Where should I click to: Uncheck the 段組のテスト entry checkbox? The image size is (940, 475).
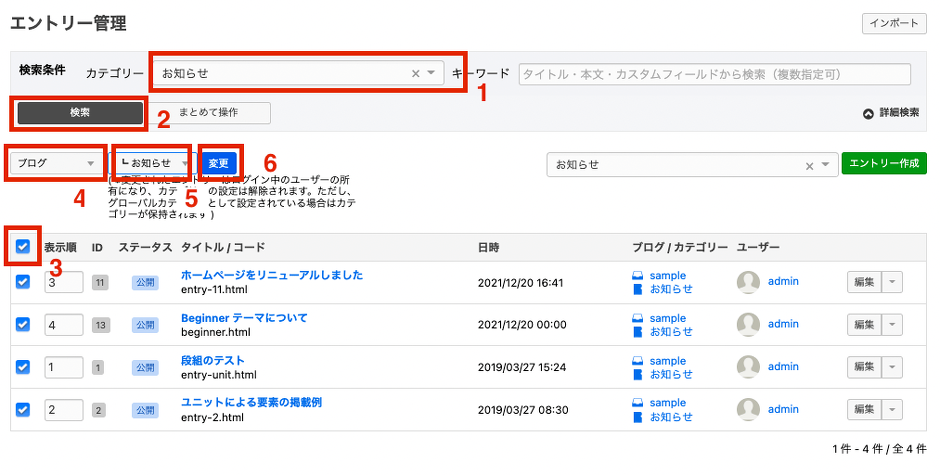tap(23, 367)
